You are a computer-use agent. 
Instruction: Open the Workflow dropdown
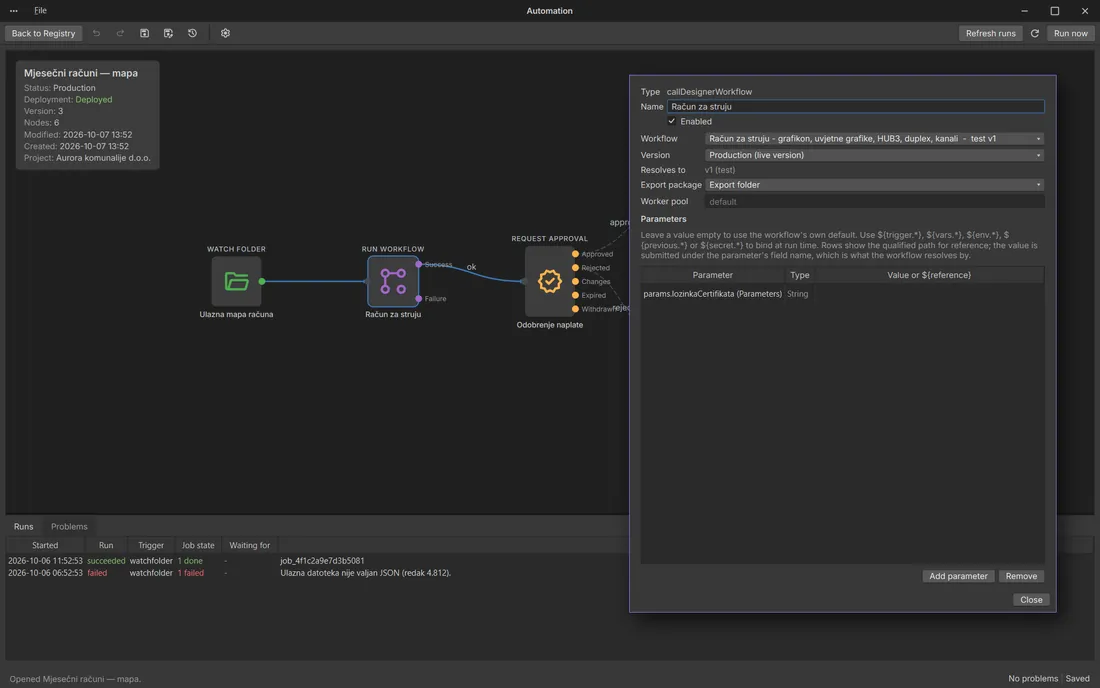click(x=874, y=139)
